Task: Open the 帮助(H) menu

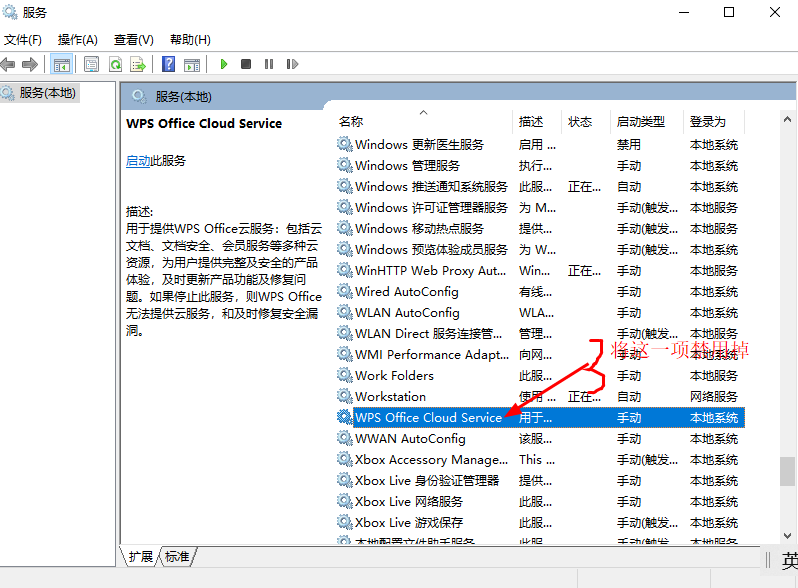Action: click(x=190, y=40)
